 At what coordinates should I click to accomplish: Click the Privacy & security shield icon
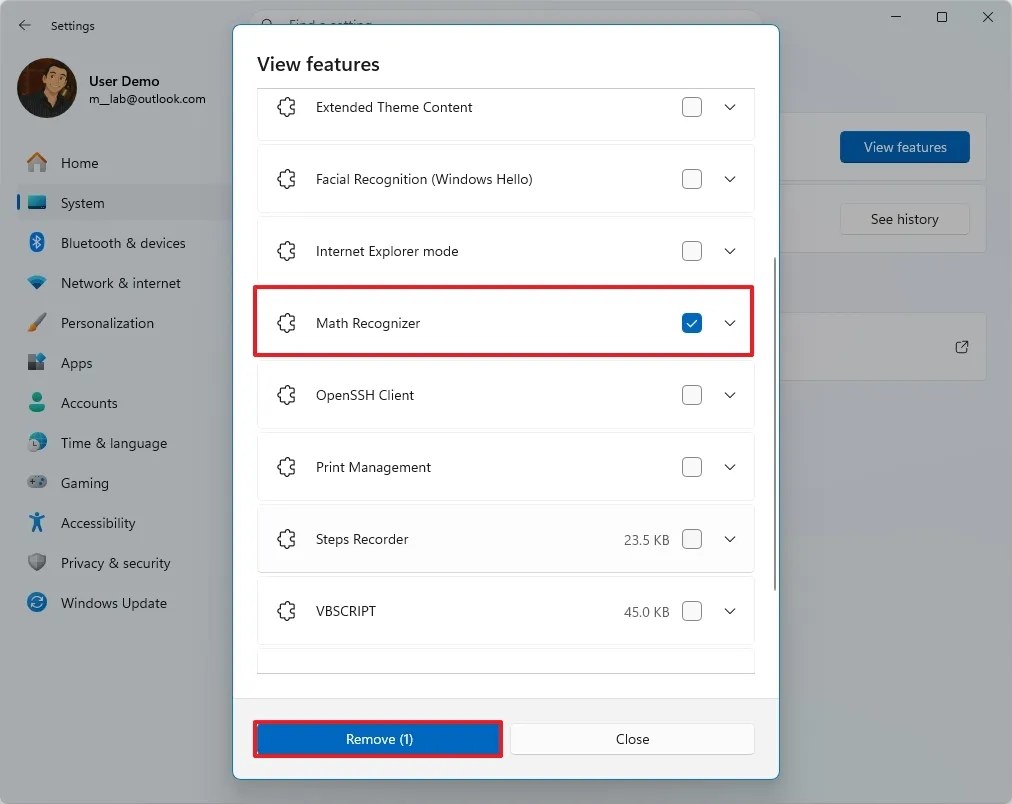coord(37,562)
